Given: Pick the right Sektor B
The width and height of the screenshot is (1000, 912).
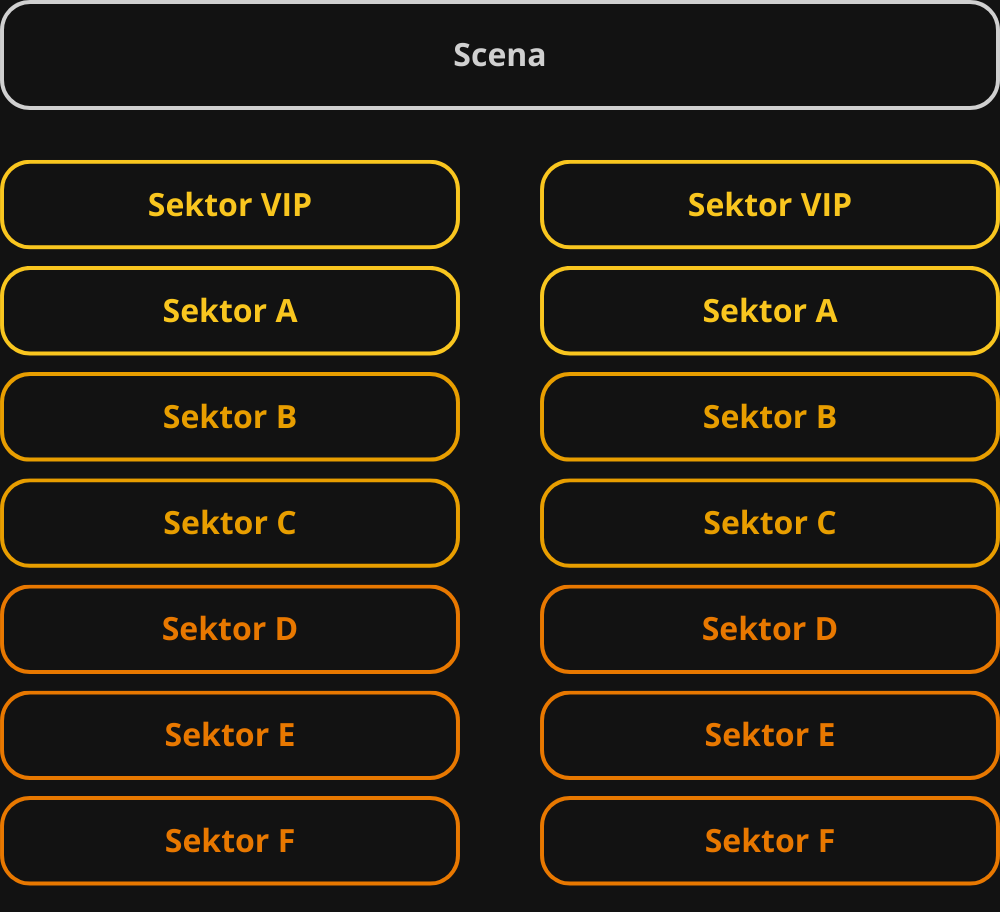Looking at the screenshot, I should [770, 416].
